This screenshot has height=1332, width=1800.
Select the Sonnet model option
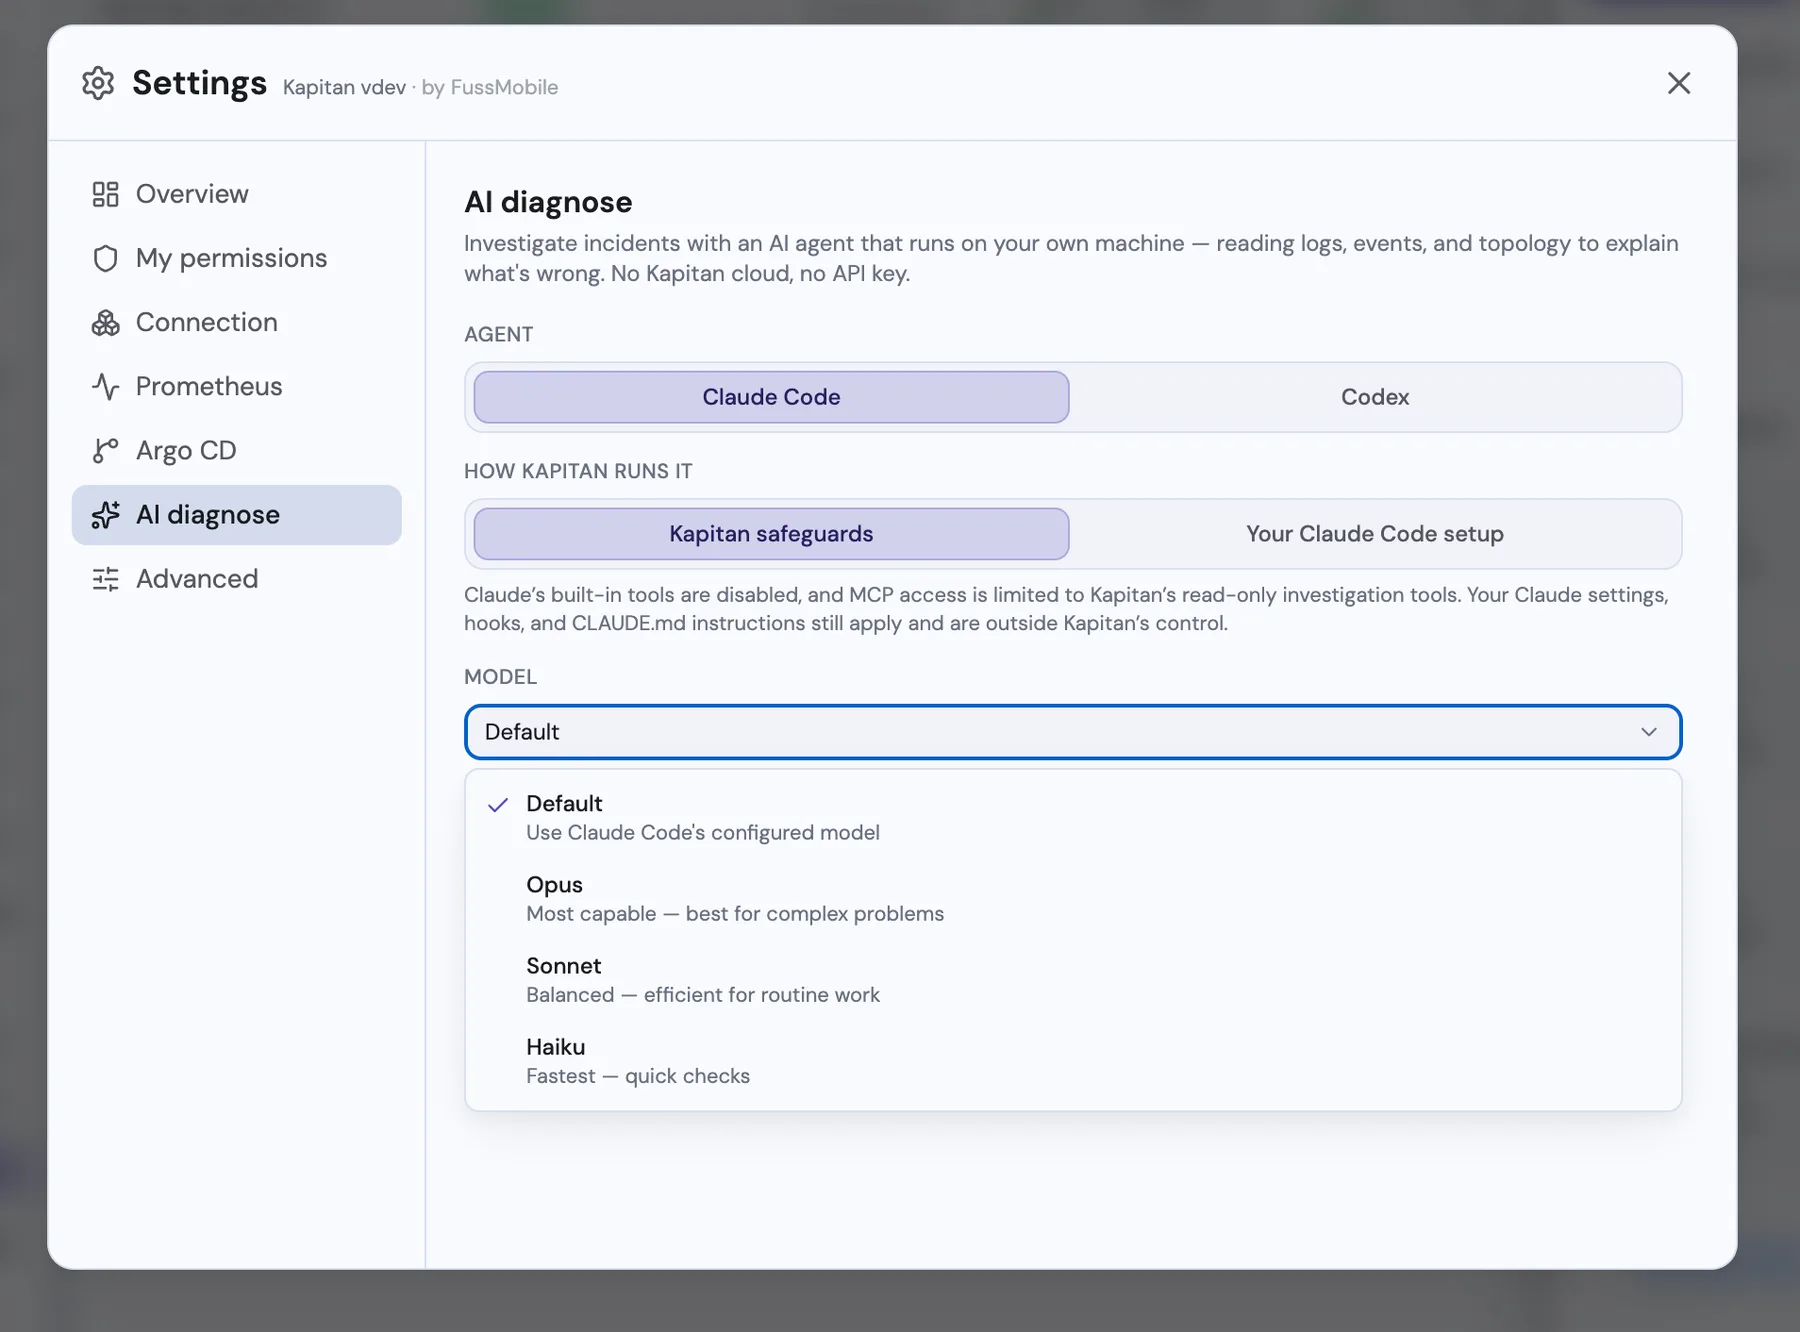(1073, 979)
